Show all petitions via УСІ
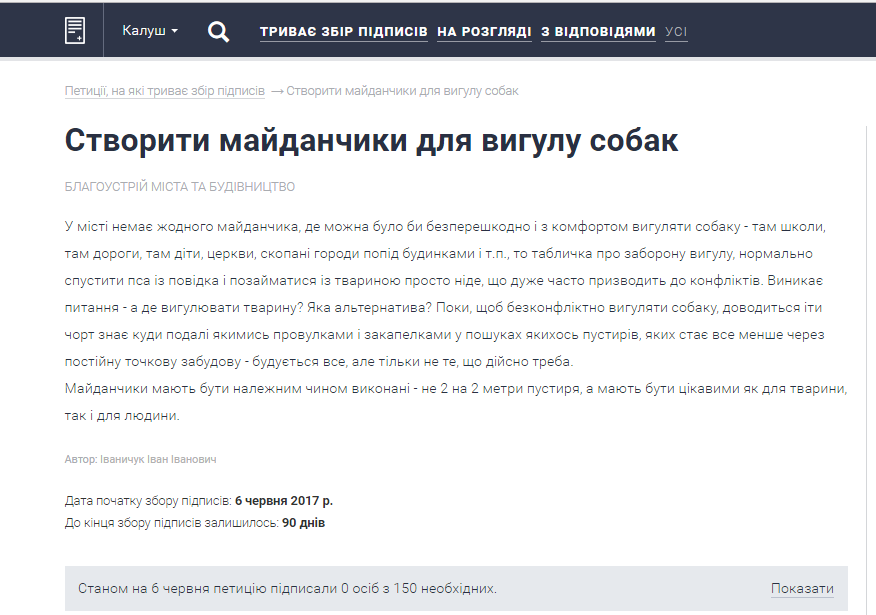 click(676, 32)
